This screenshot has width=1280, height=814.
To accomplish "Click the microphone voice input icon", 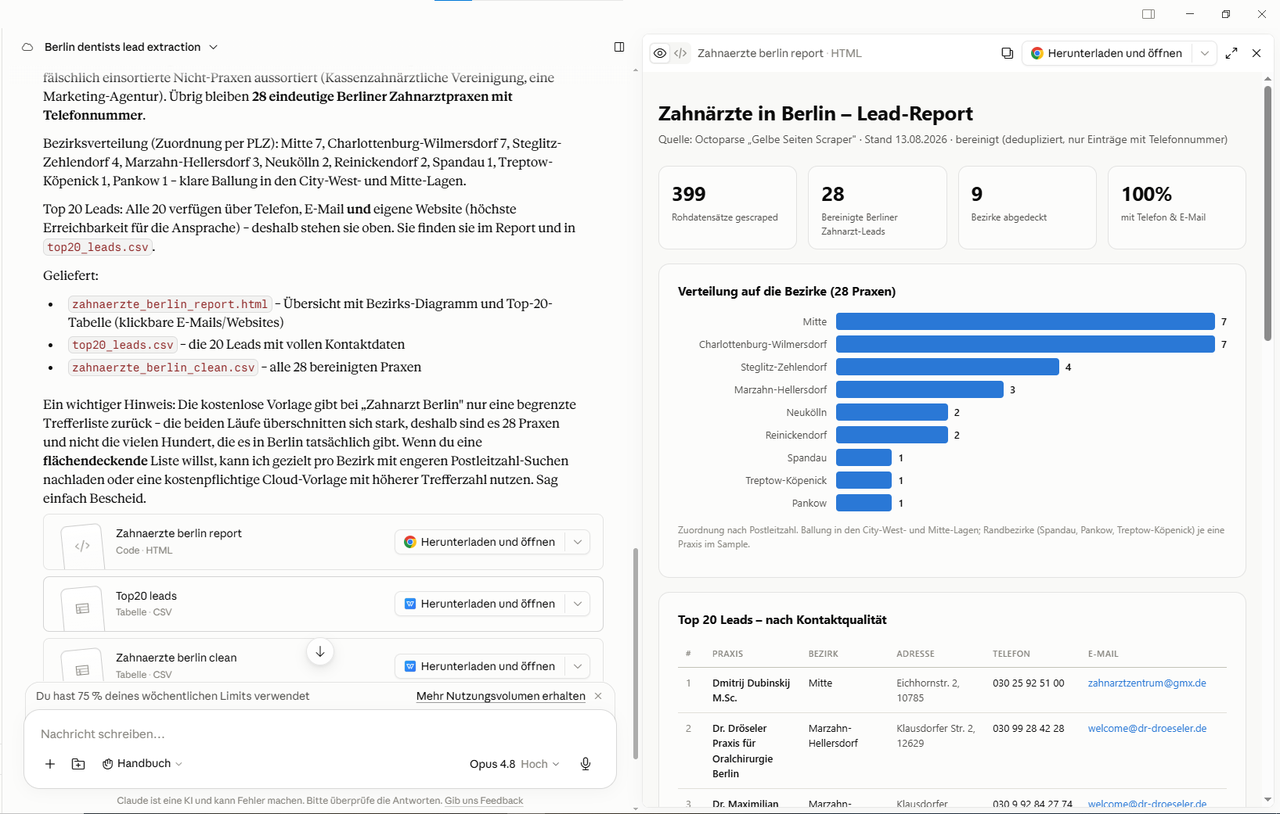I will tap(586, 764).
